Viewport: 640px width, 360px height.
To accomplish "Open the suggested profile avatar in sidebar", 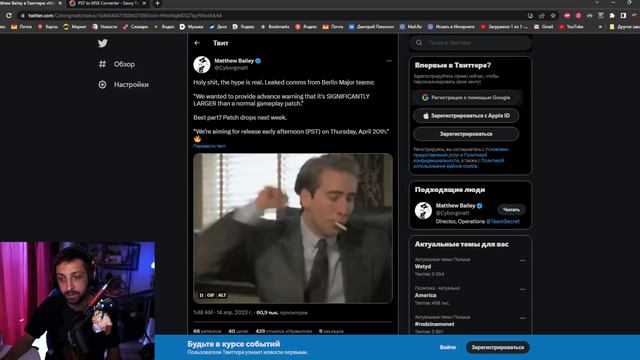I will 423,211.
